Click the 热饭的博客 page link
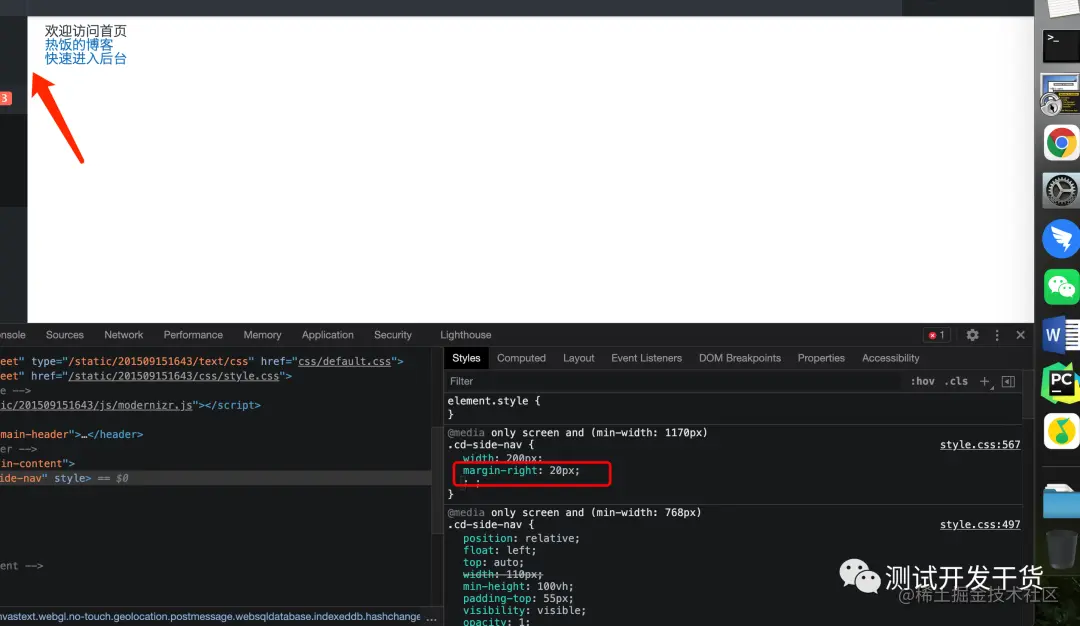Screen dimensions: 1080x626 click(79, 45)
